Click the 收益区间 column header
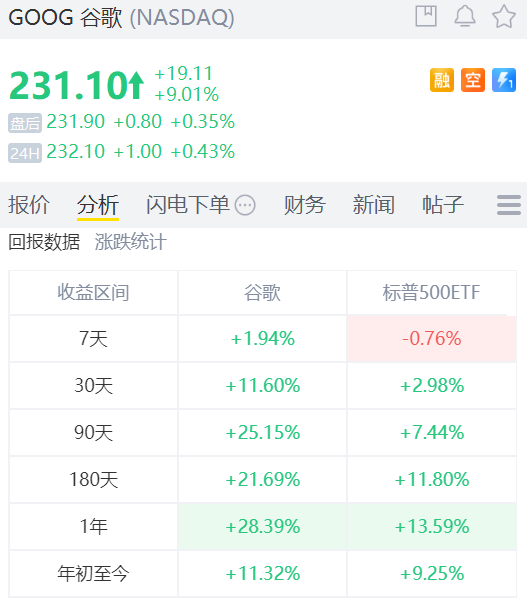The height and width of the screenshot is (601, 527). [93, 293]
